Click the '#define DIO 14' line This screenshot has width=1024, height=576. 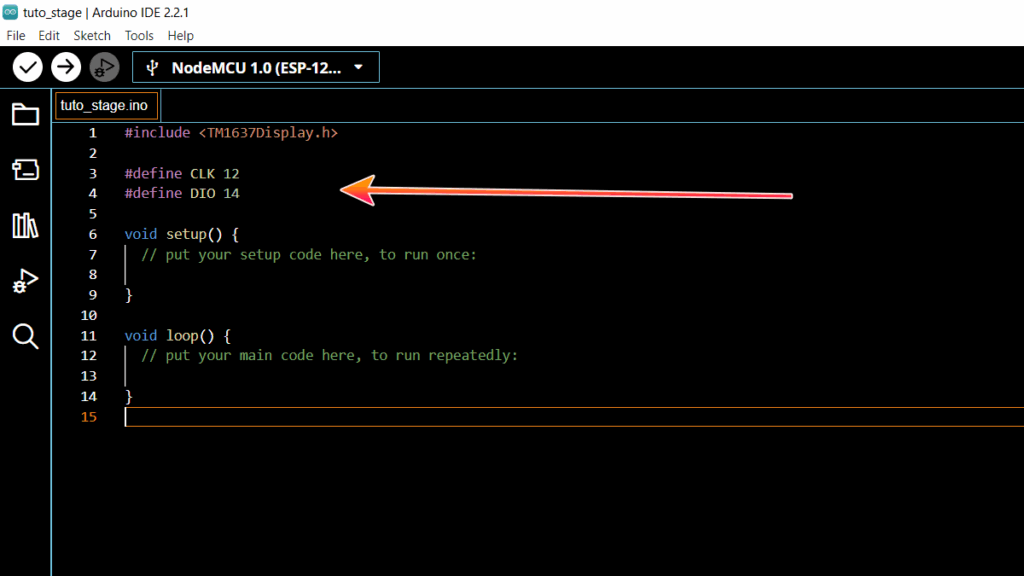click(182, 193)
